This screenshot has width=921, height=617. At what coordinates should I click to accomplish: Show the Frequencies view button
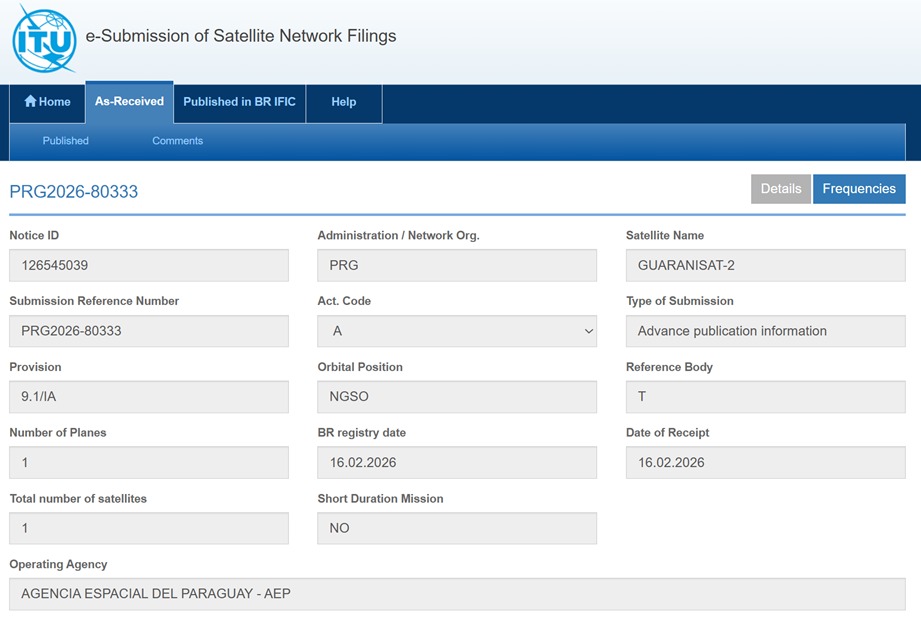tap(858, 189)
